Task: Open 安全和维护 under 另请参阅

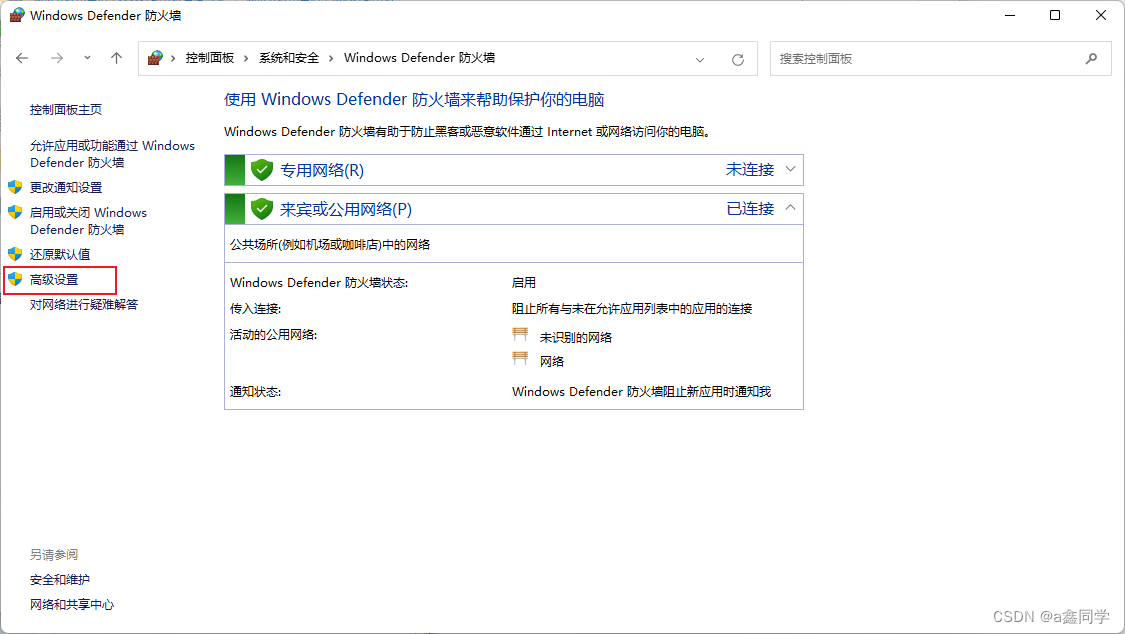Action: pos(60,579)
